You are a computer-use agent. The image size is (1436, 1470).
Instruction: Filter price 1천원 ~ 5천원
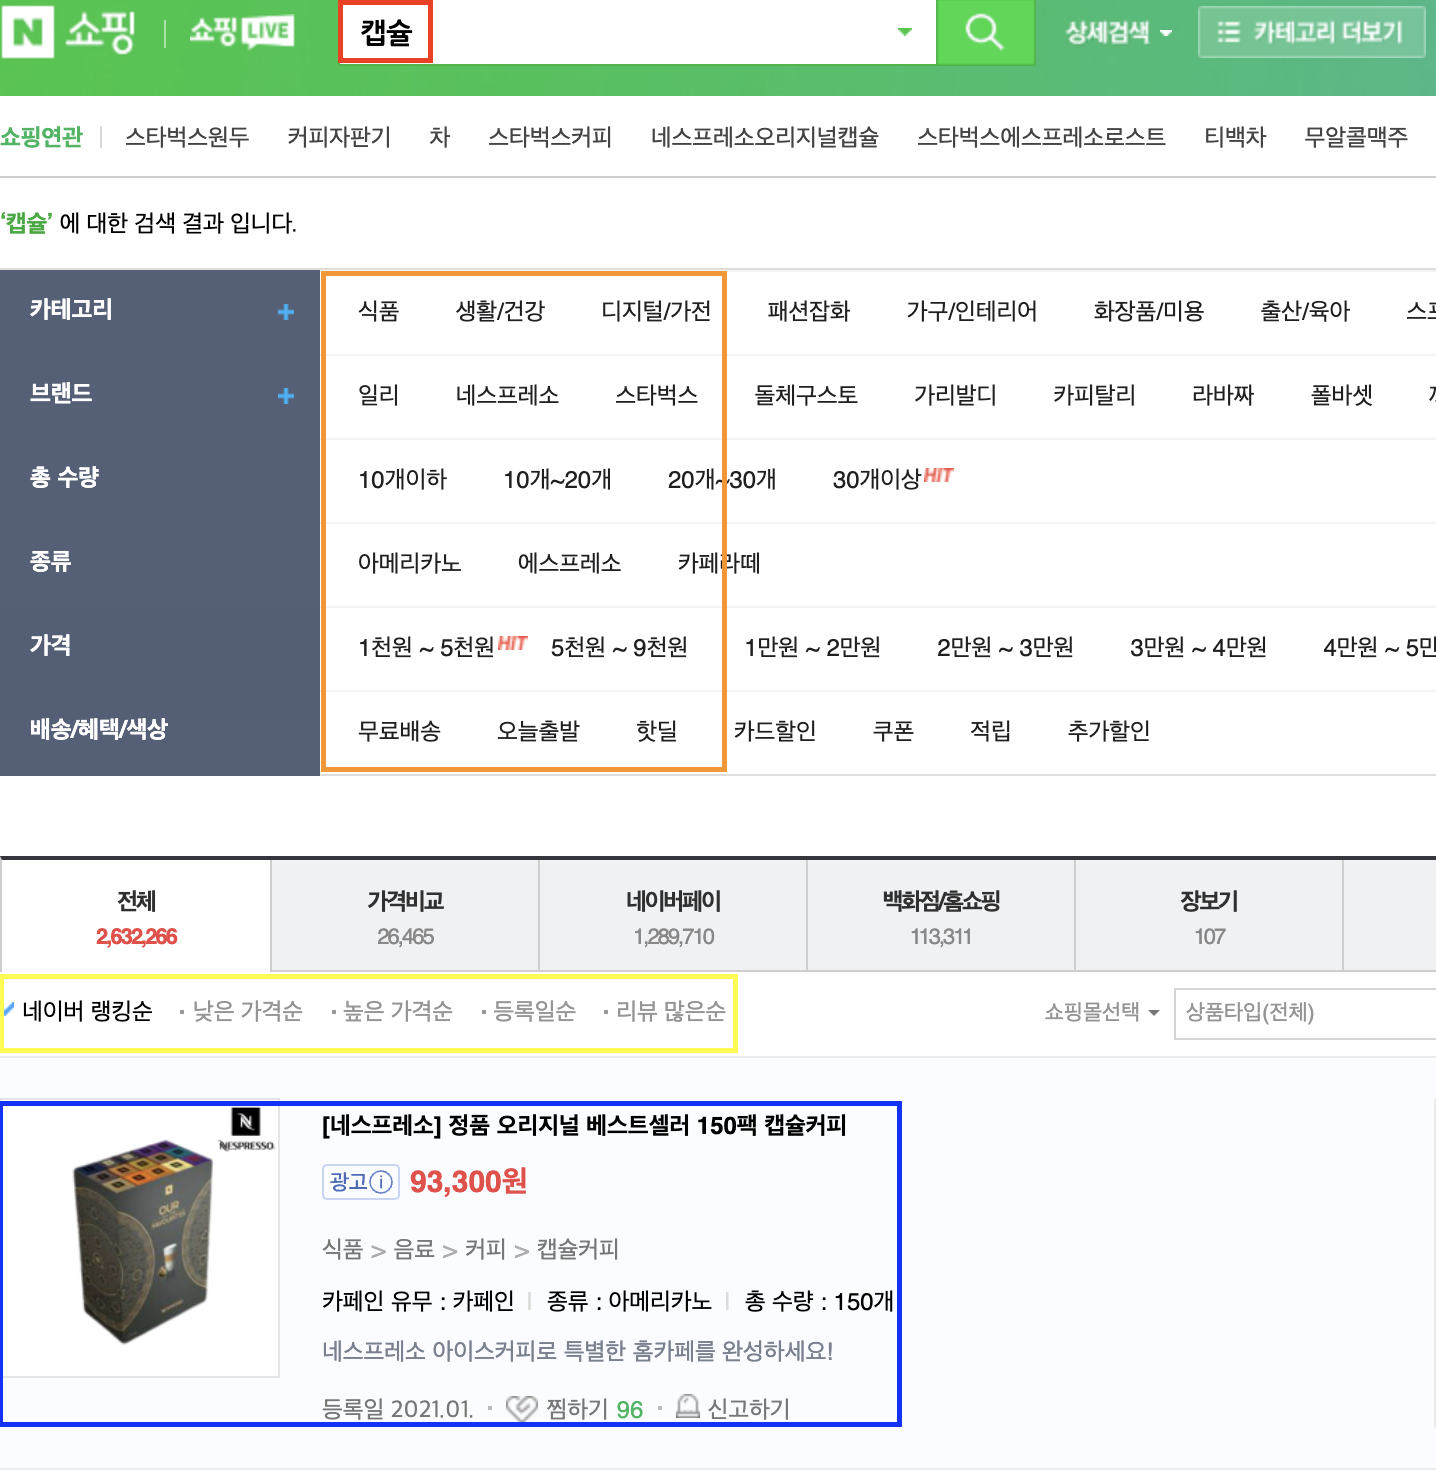[x=426, y=647]
